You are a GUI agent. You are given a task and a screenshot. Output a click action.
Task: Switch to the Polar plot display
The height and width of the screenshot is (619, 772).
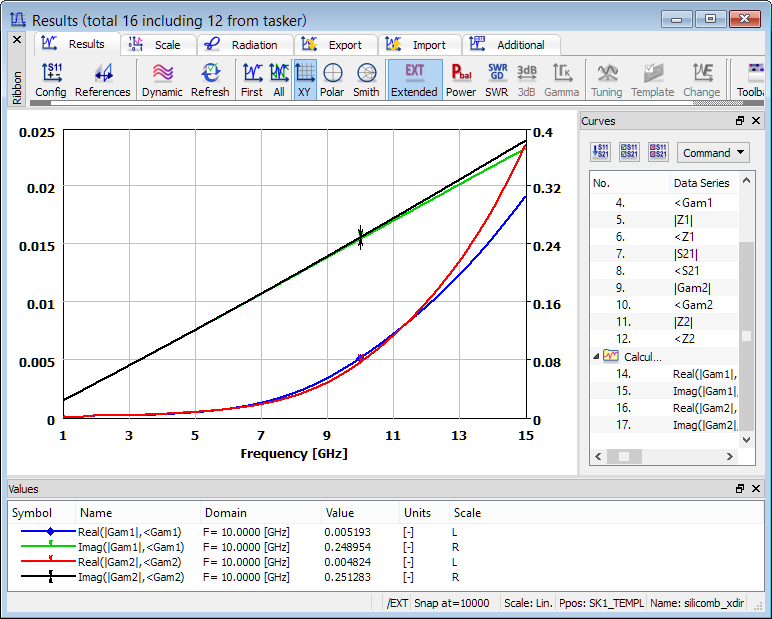[332, 79]
